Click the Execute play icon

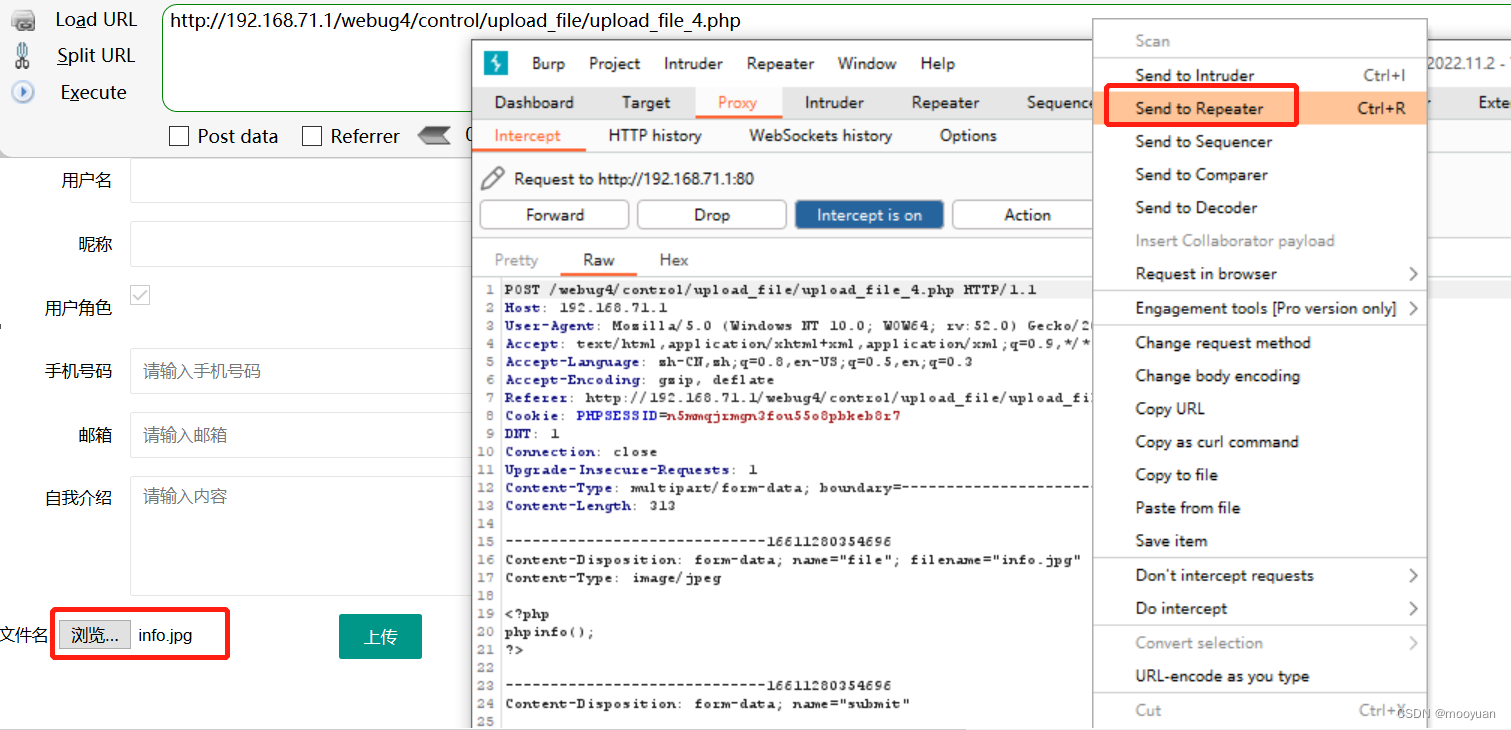click(22, 92)
